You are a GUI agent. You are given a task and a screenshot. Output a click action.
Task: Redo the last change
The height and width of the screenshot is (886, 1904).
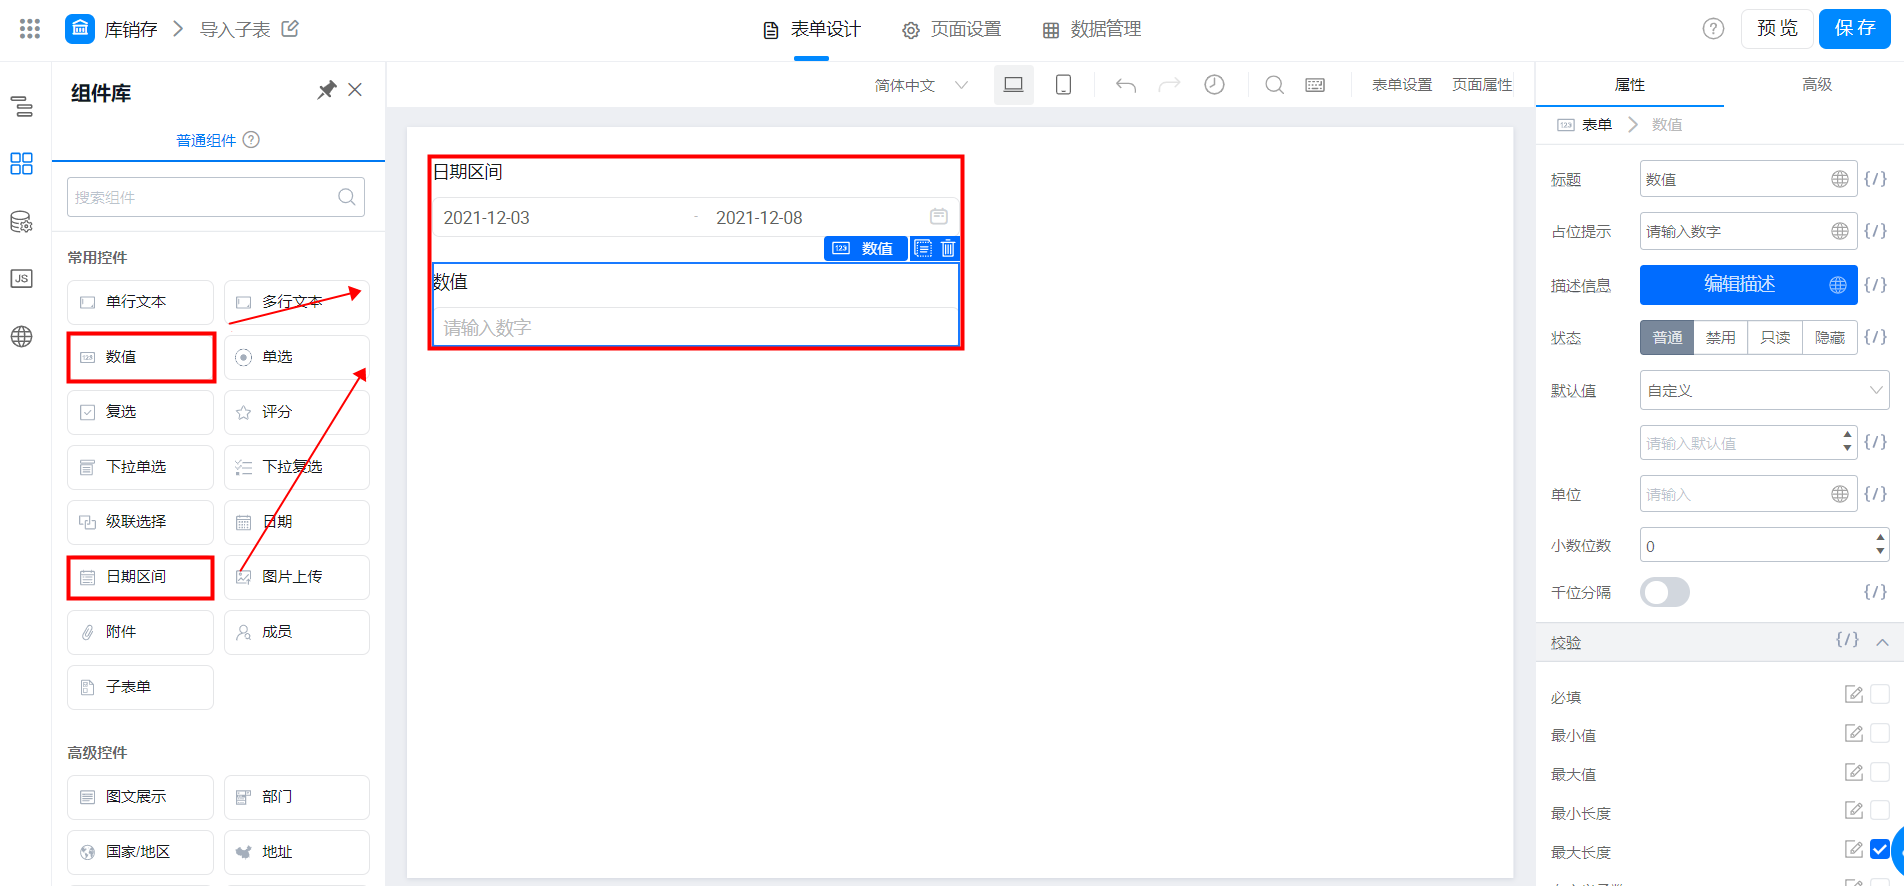(x=1169, y=85)
